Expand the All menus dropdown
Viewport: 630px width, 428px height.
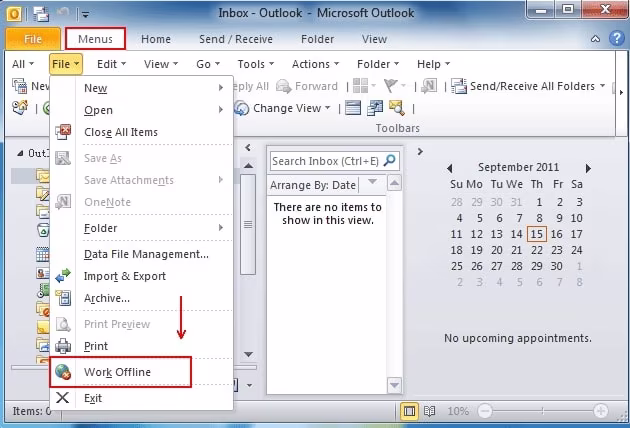tap(23, 64)
